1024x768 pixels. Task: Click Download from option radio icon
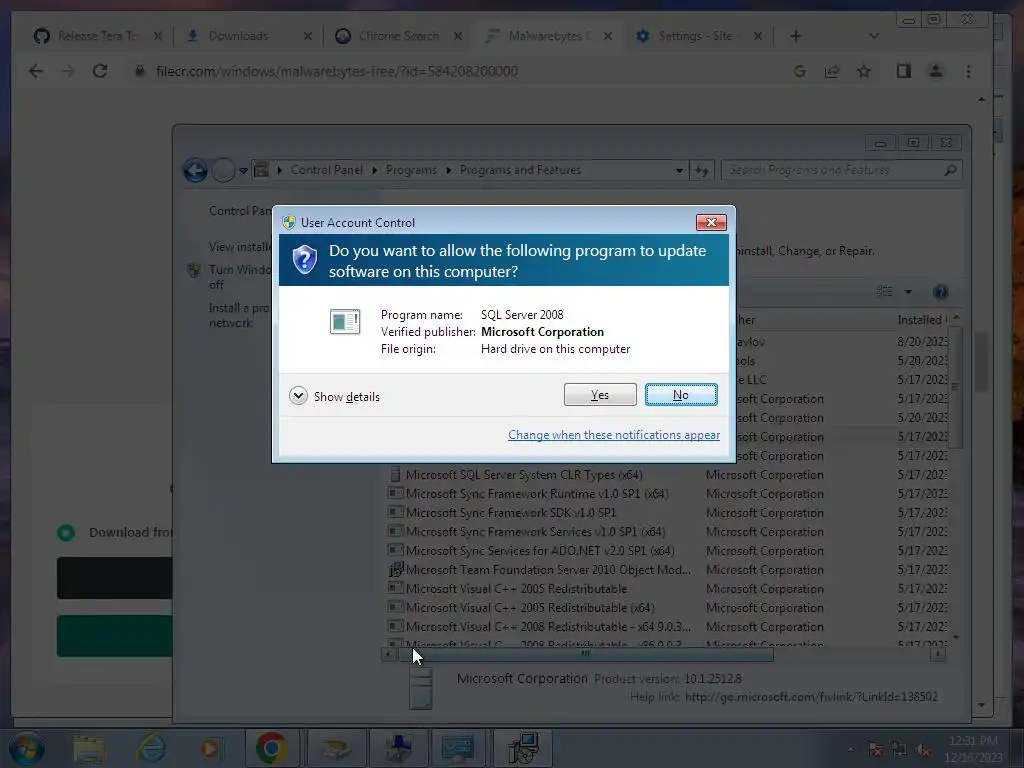(x=66, y=533)
